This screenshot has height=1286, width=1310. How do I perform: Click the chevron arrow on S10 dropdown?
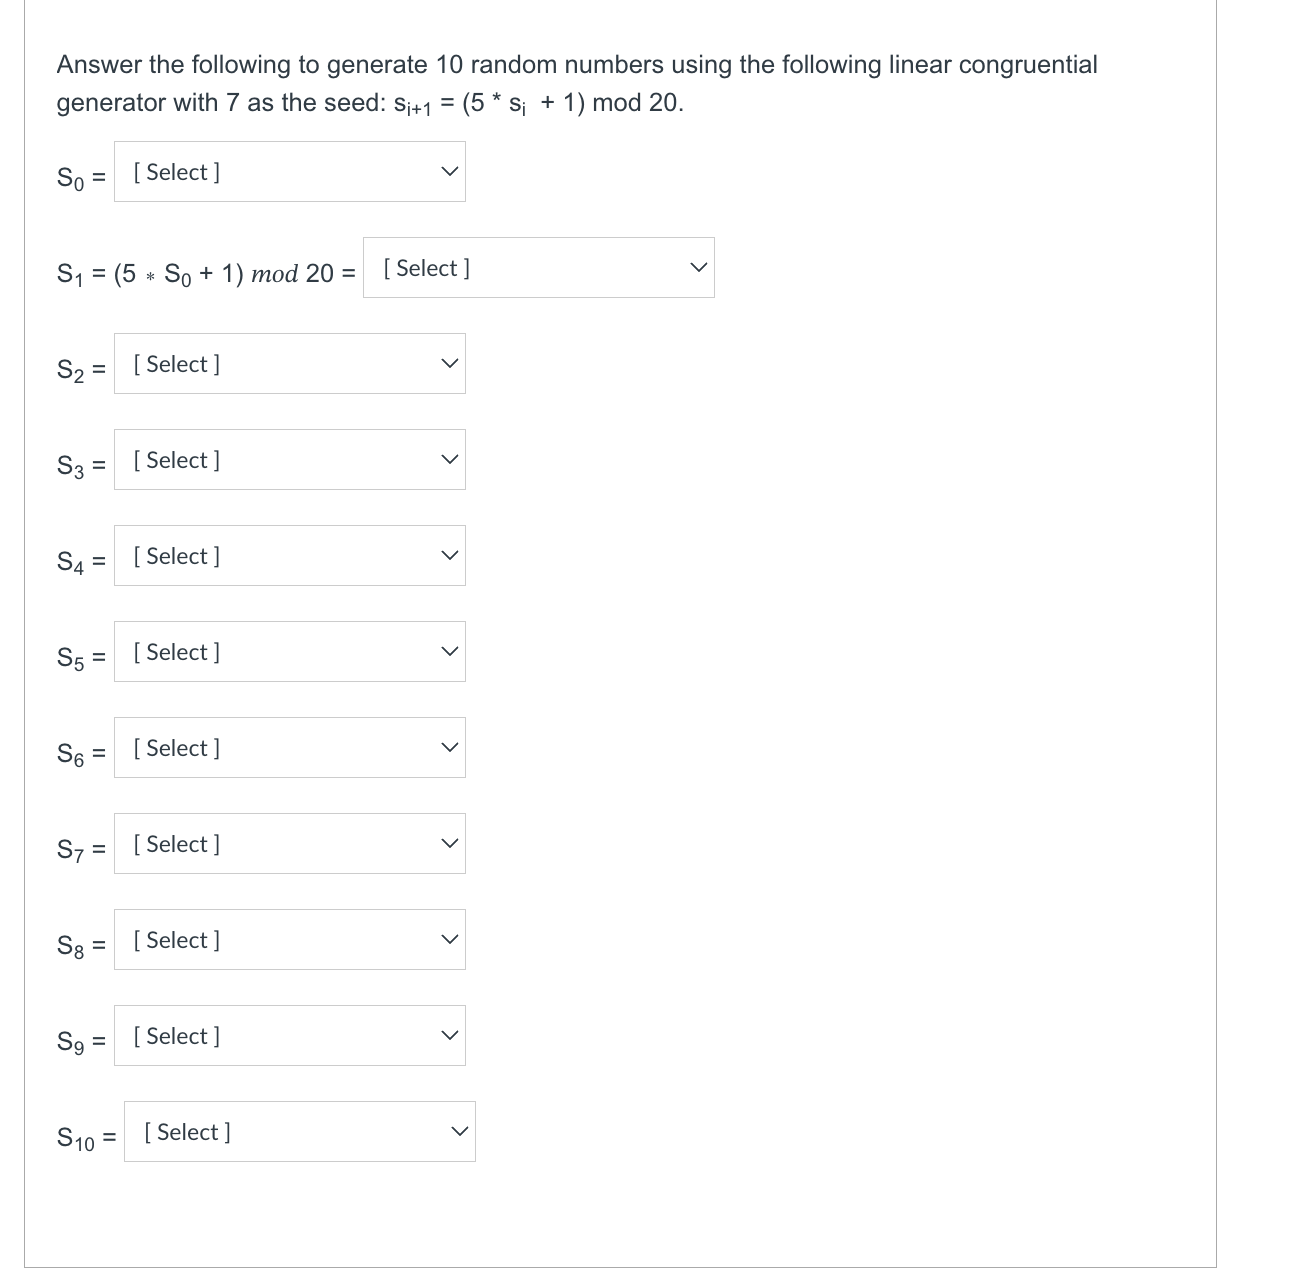pos(460,1132)
